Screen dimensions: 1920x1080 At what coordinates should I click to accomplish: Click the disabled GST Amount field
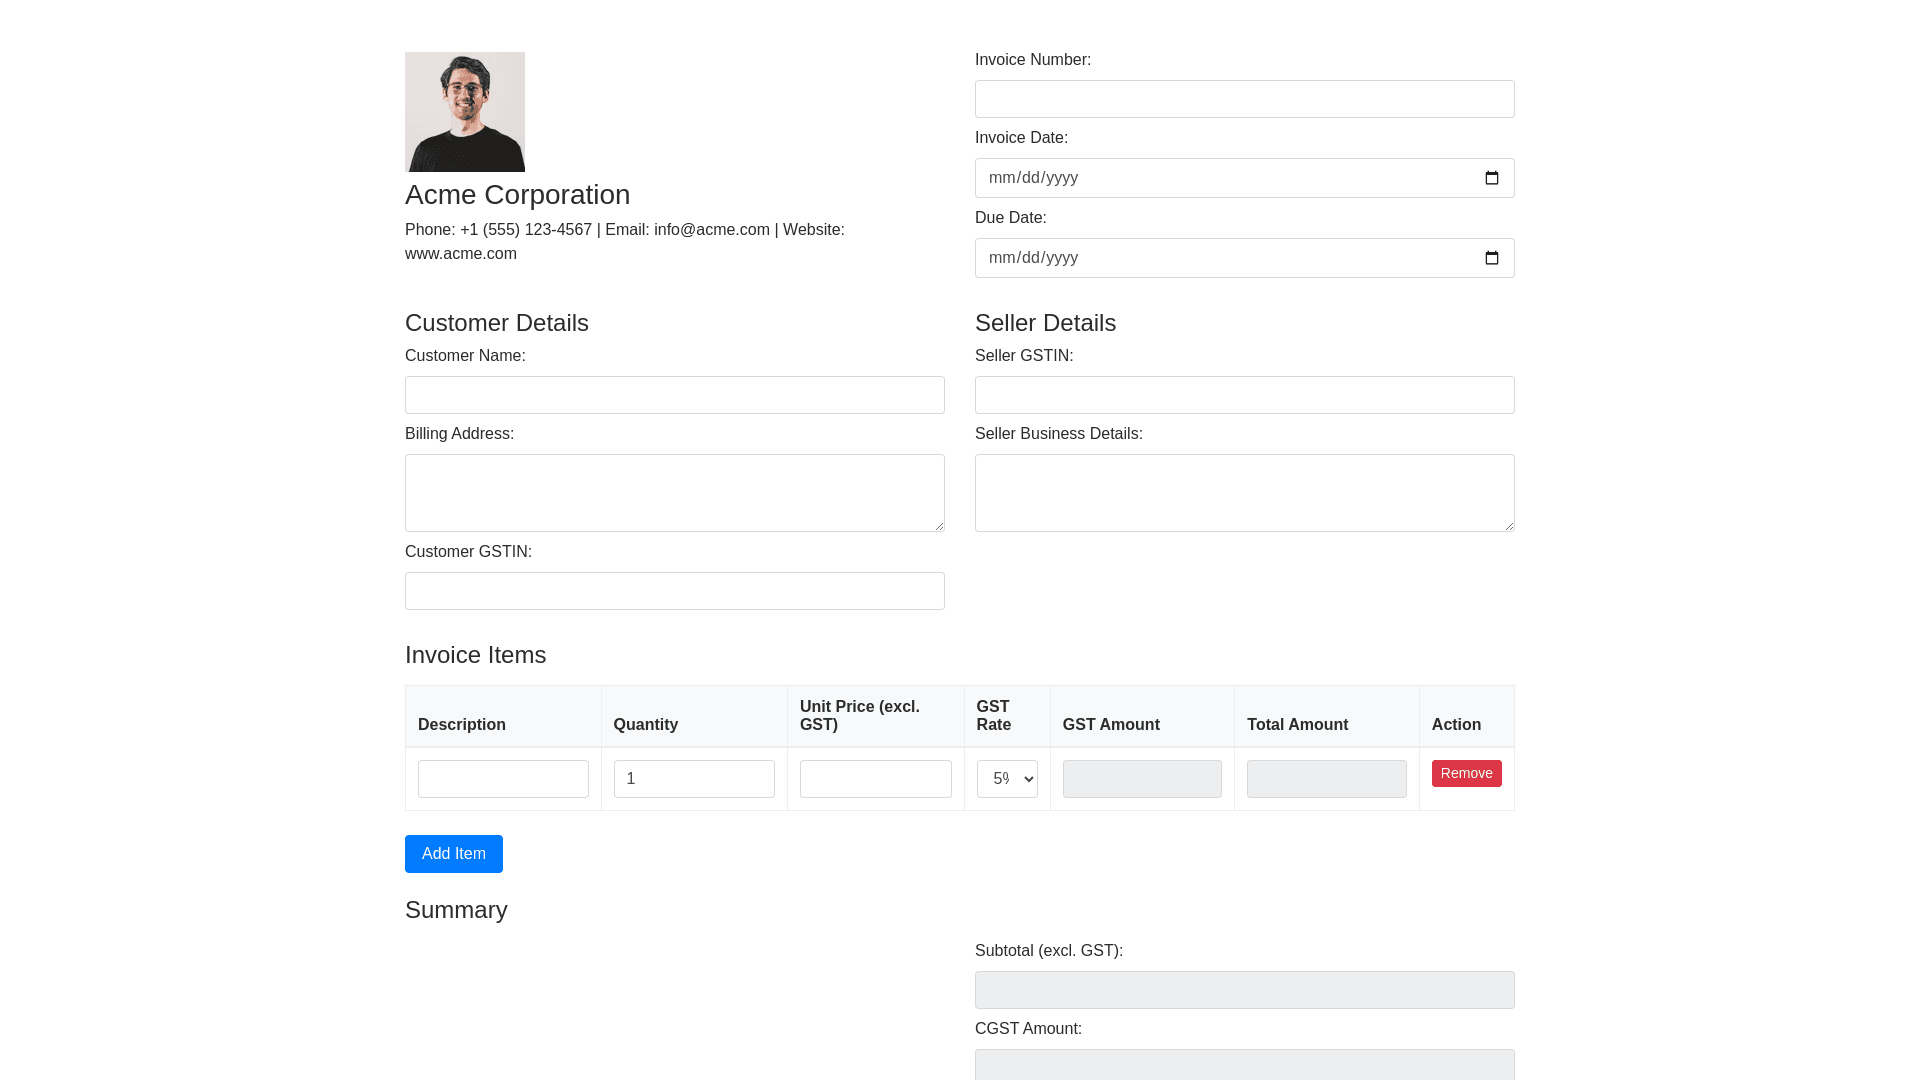pos(1142,779)
